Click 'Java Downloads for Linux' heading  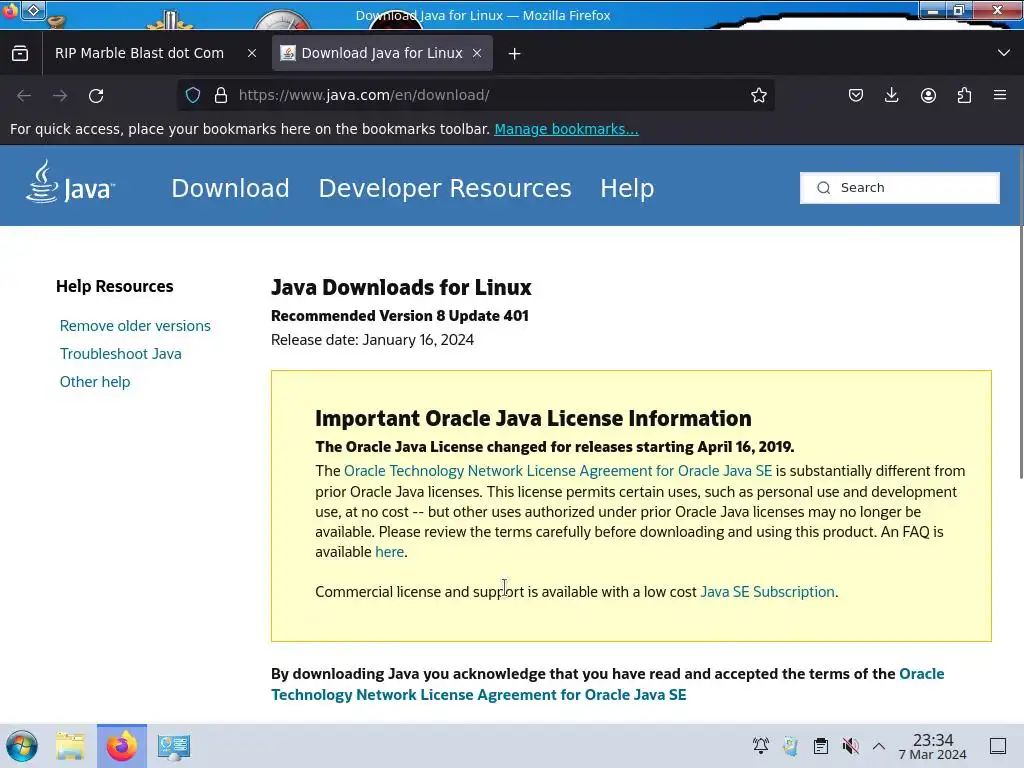[401, 288]
